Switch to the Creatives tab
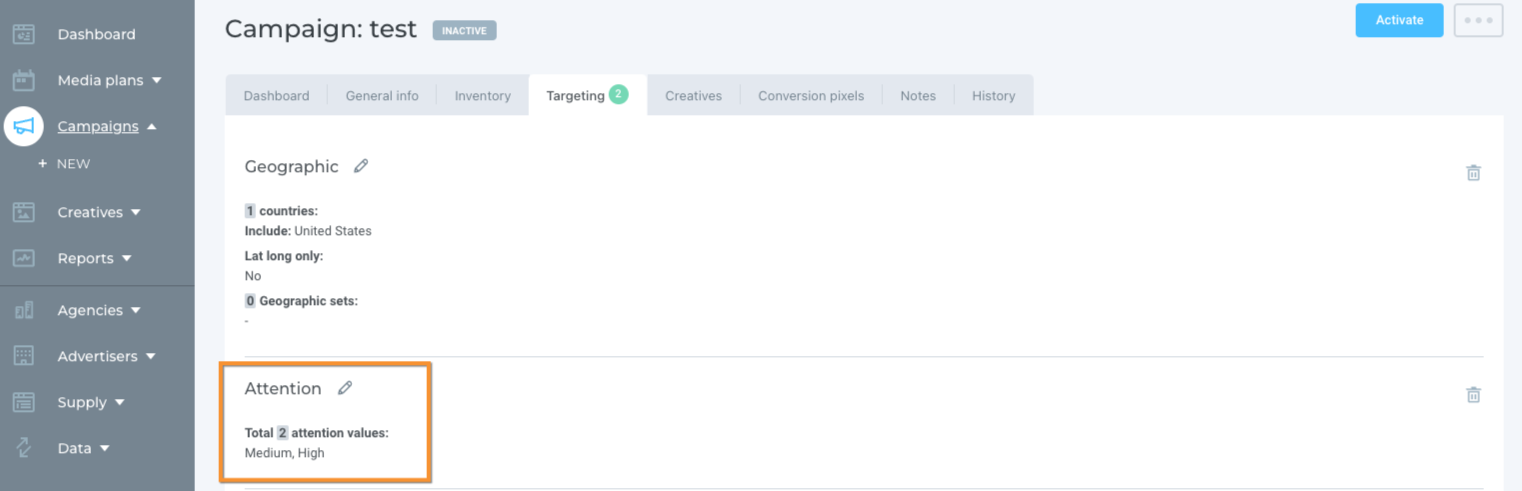The image size is (1522, 491). pos(693,96)
